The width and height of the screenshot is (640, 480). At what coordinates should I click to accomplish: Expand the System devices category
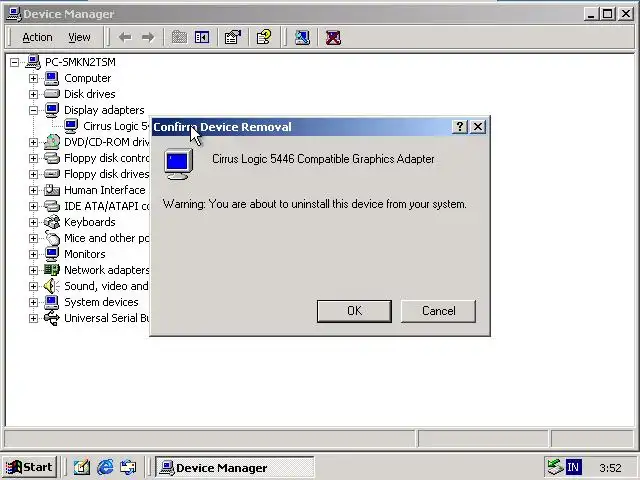click(x=33, y=302)
